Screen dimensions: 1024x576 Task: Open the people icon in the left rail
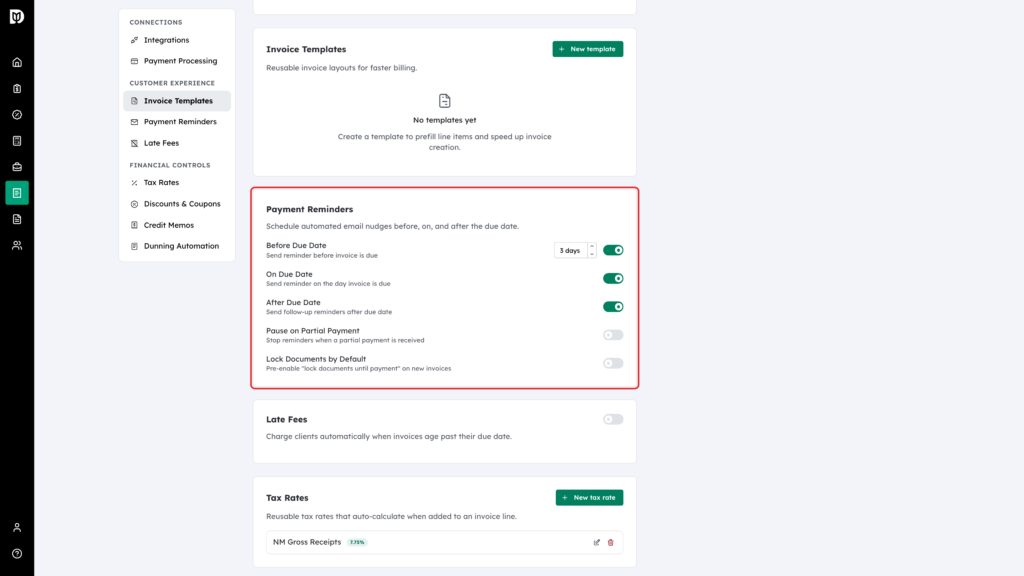tap(17, 246)
